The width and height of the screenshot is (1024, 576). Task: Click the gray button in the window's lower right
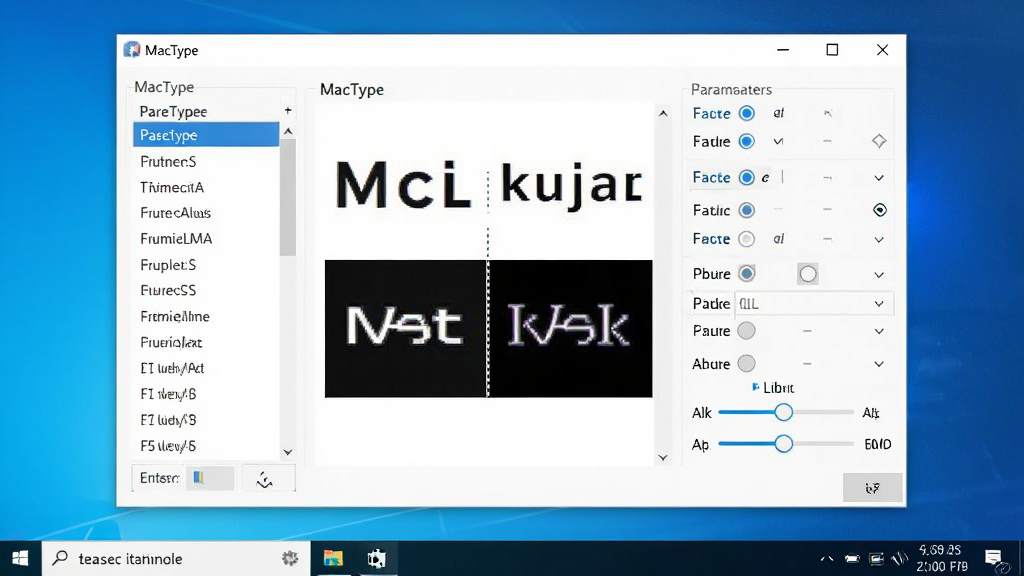click(872, 488)
